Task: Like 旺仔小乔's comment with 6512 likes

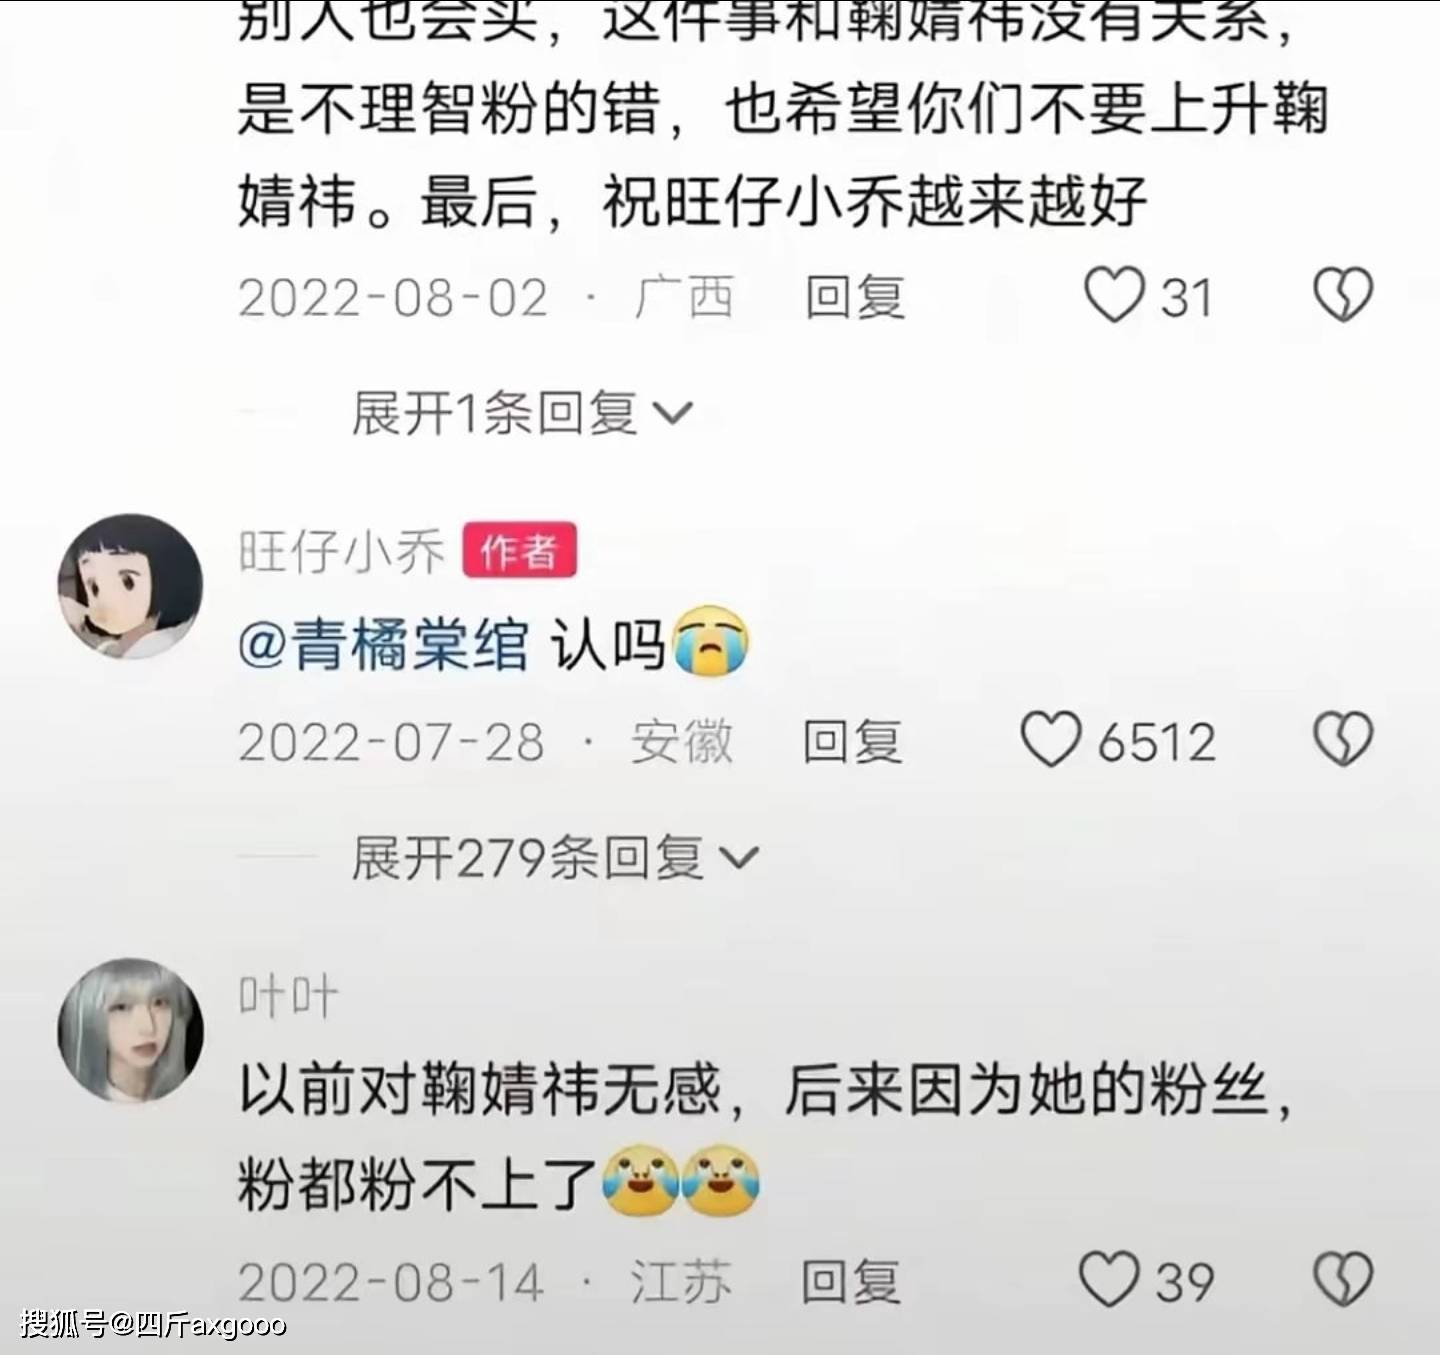Action: coord(1050,740)
